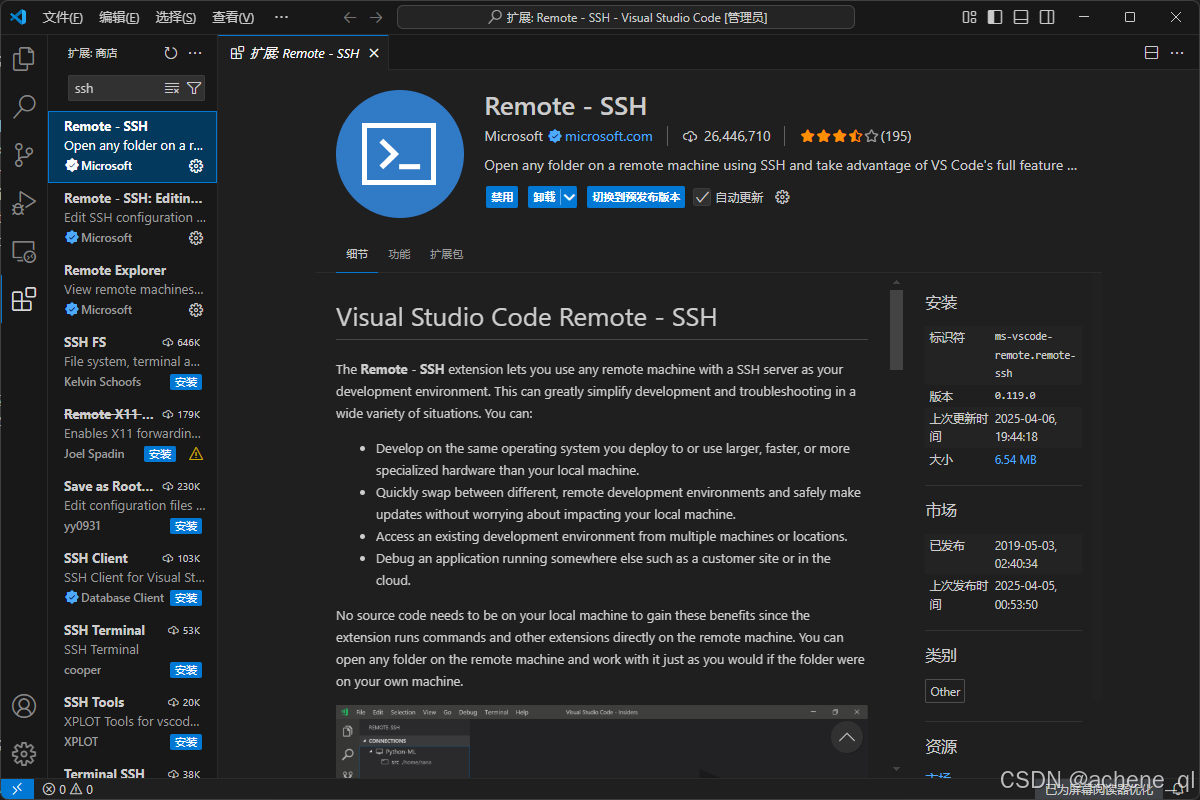Click the Disable button (禁用)
The image size is (1200, 800).
coord(502,197)
